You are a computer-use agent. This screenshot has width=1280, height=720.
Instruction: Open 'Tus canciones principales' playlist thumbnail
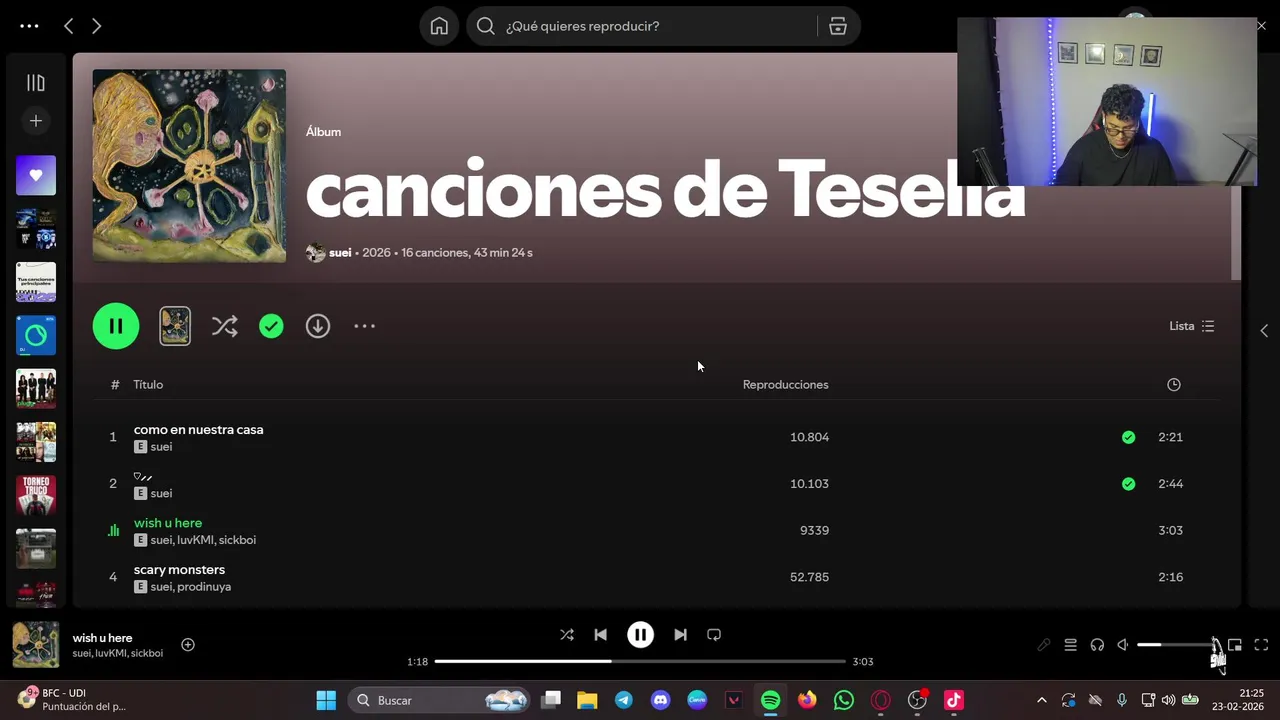click(36, 282)
